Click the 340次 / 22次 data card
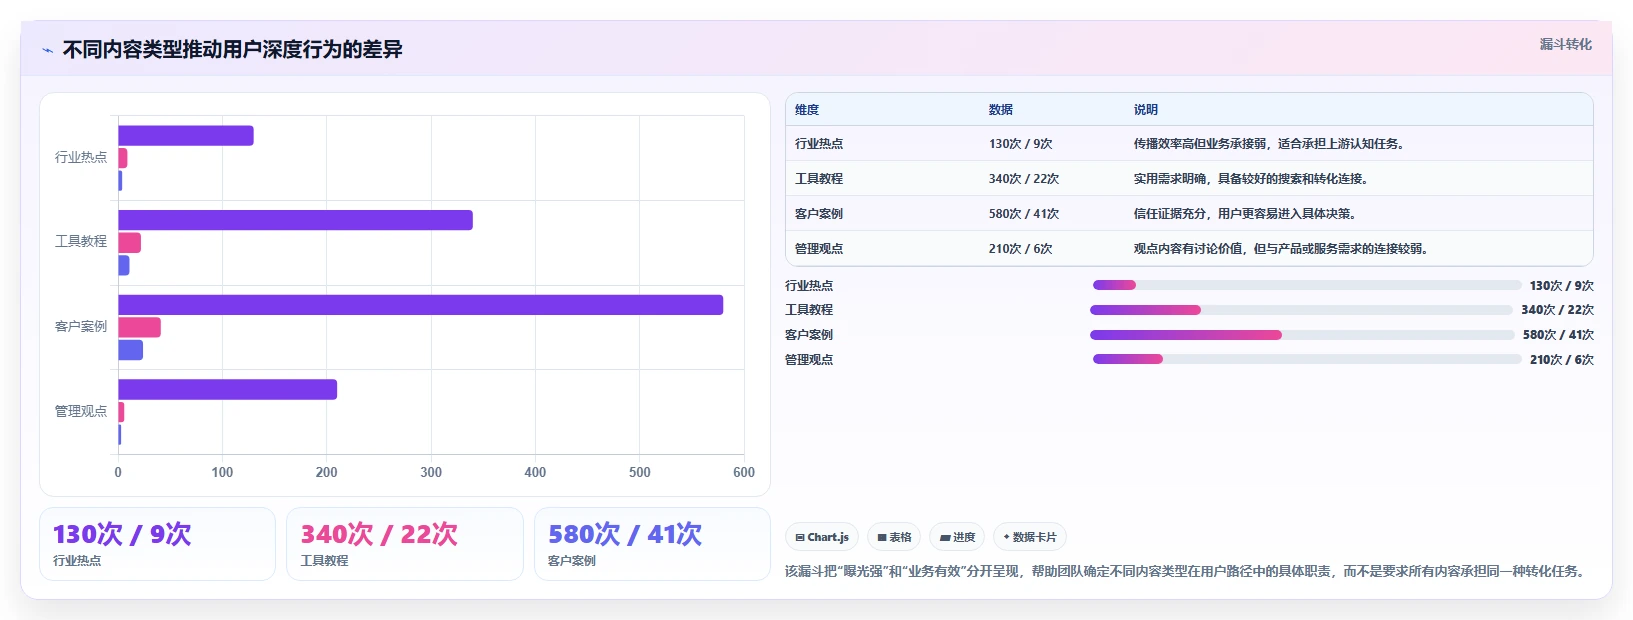Viewport: 1633px width, 620px height. click(x=405, y=544)
